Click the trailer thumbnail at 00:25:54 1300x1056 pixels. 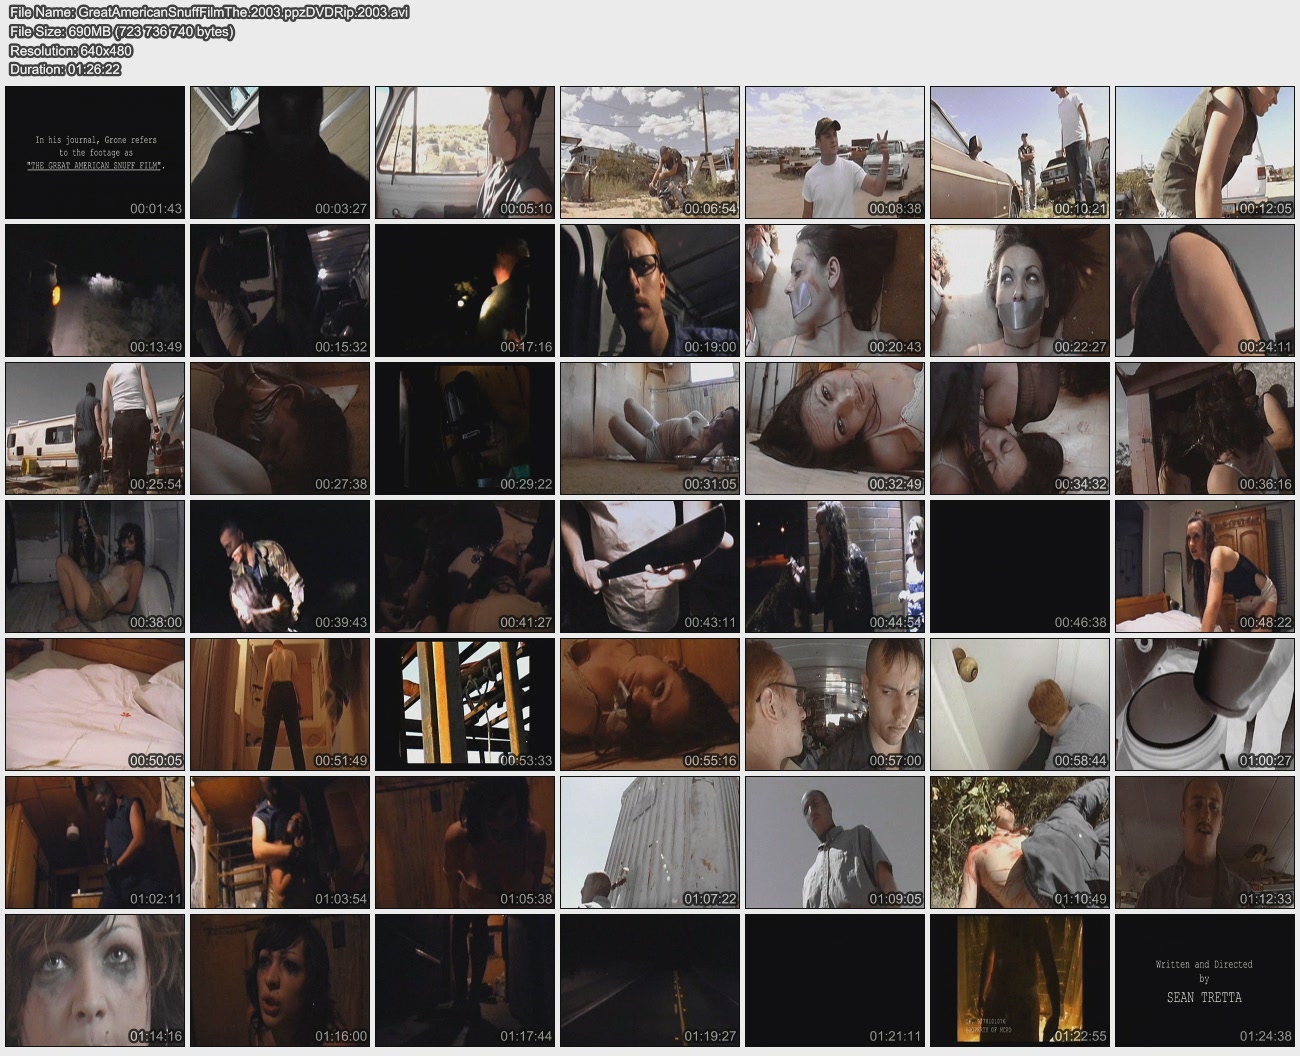(95, 428)
